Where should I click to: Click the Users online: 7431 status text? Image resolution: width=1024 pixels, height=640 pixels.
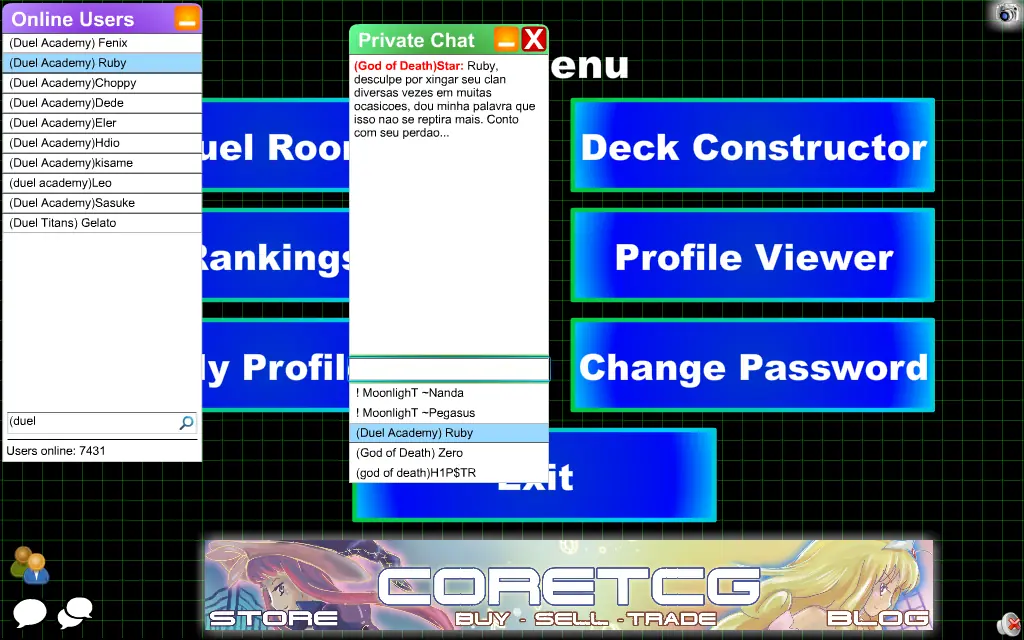coord(56,451)
